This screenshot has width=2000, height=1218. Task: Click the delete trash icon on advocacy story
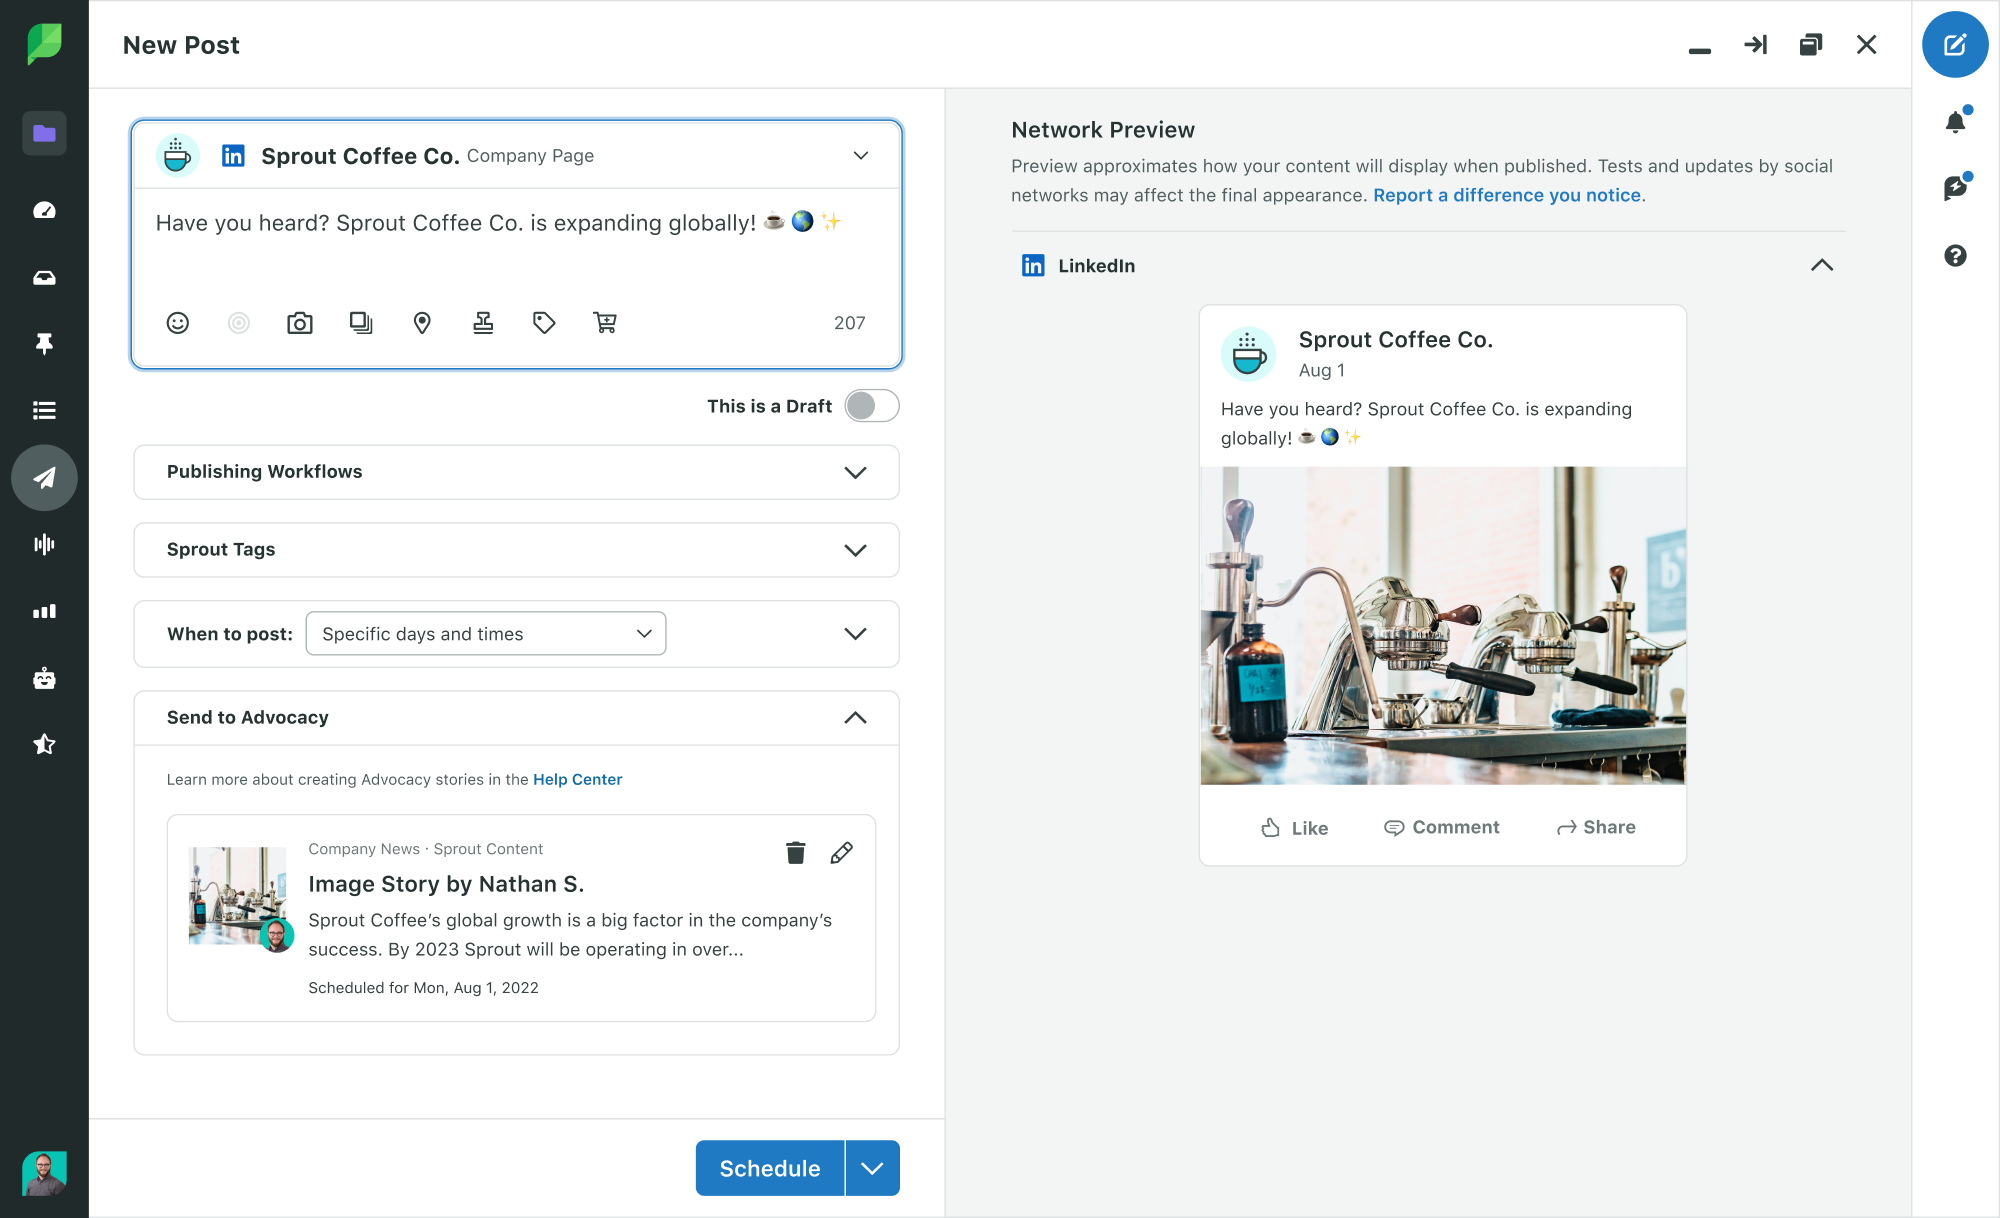(x=796, y=852)
